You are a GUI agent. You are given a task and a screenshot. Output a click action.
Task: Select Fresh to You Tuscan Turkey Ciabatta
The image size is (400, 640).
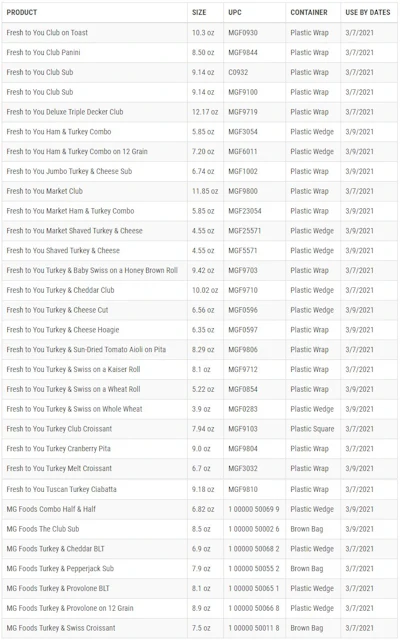coord(62,489)
